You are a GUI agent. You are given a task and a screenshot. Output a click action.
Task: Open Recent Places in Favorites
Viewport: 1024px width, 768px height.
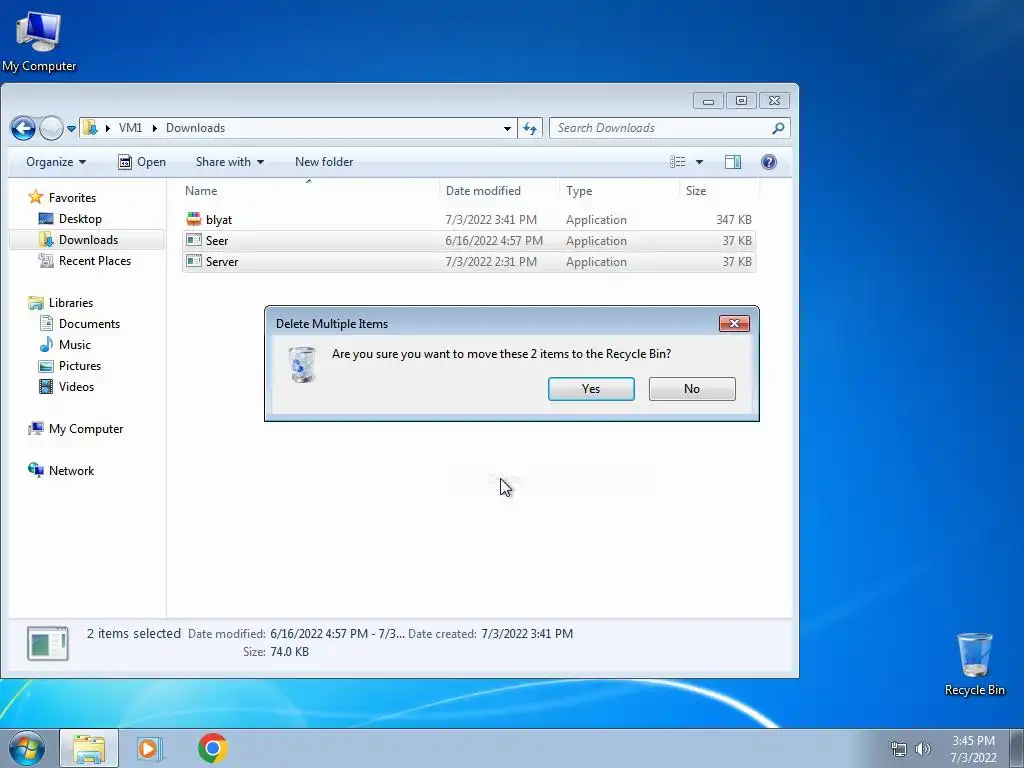point(95,261)
